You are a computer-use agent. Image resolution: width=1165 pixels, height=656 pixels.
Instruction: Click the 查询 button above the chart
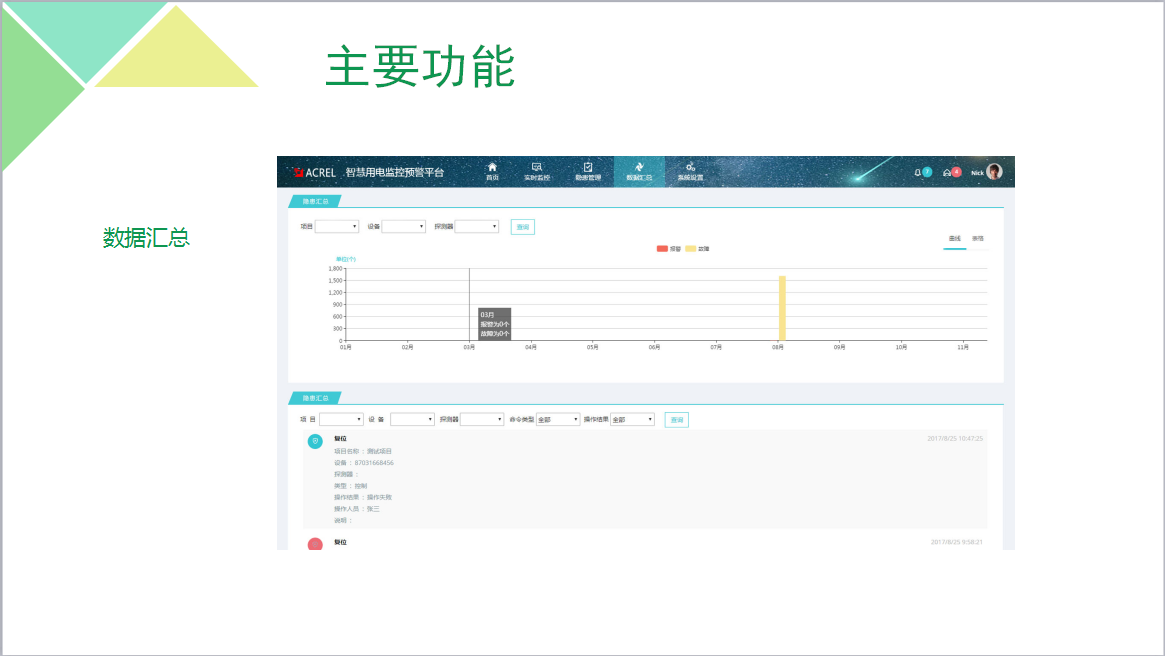coord(523,227)
